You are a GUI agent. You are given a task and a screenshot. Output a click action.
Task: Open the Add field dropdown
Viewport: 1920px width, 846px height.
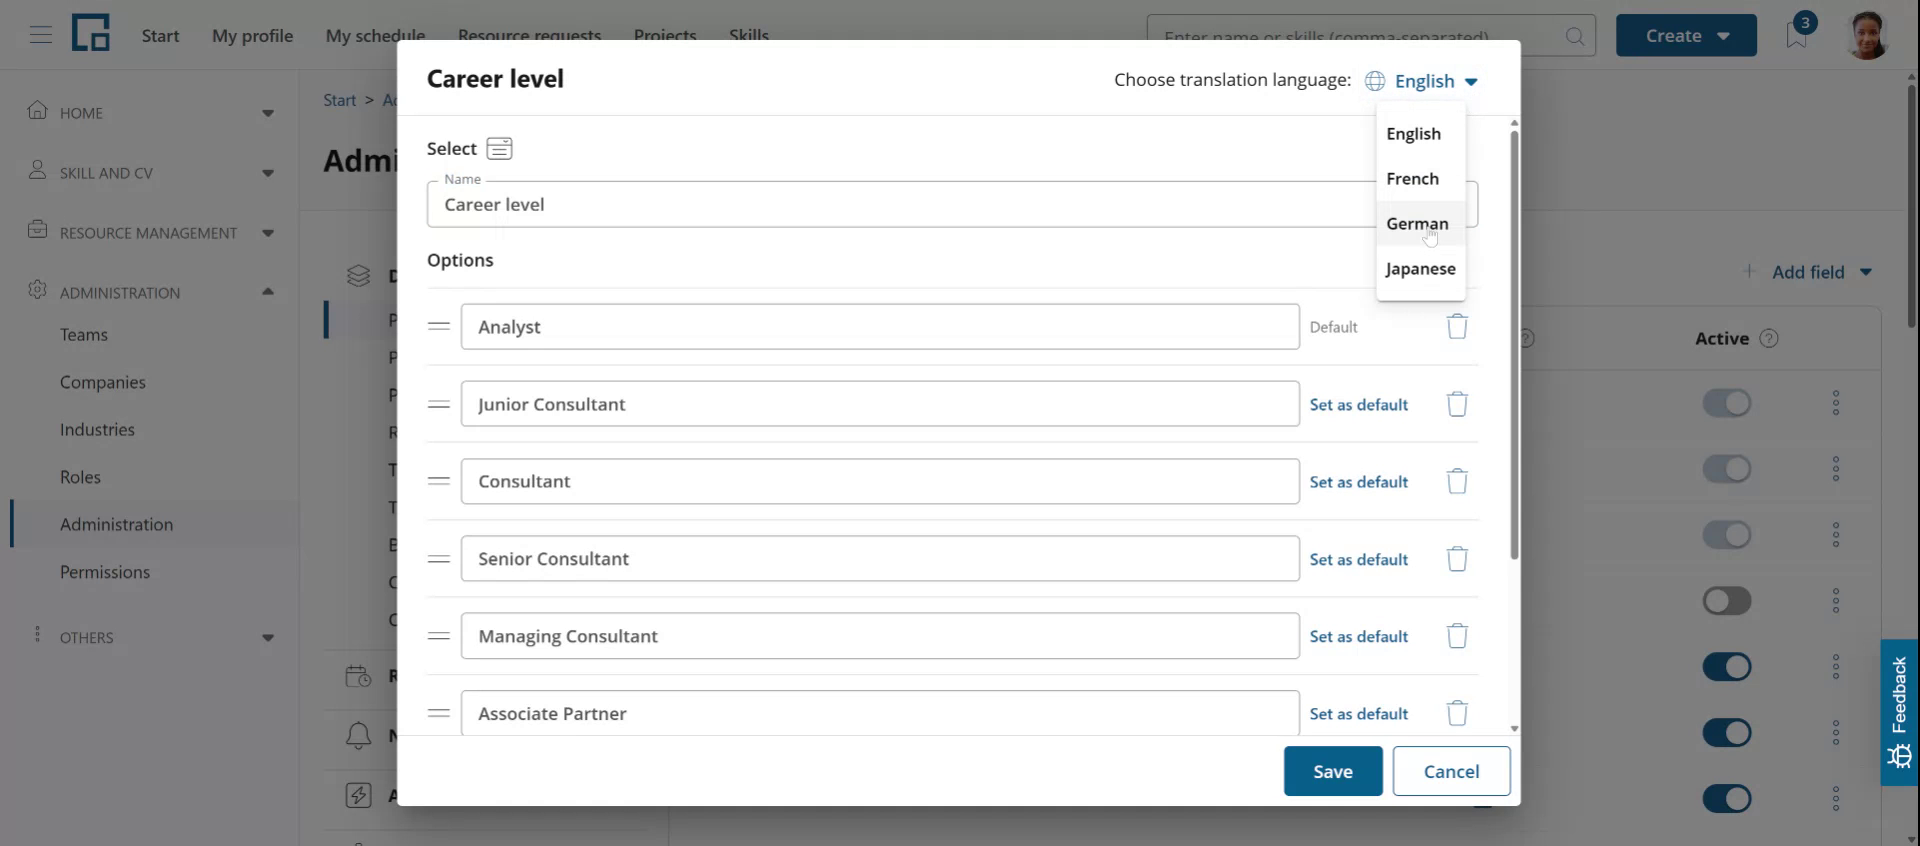1808,272
